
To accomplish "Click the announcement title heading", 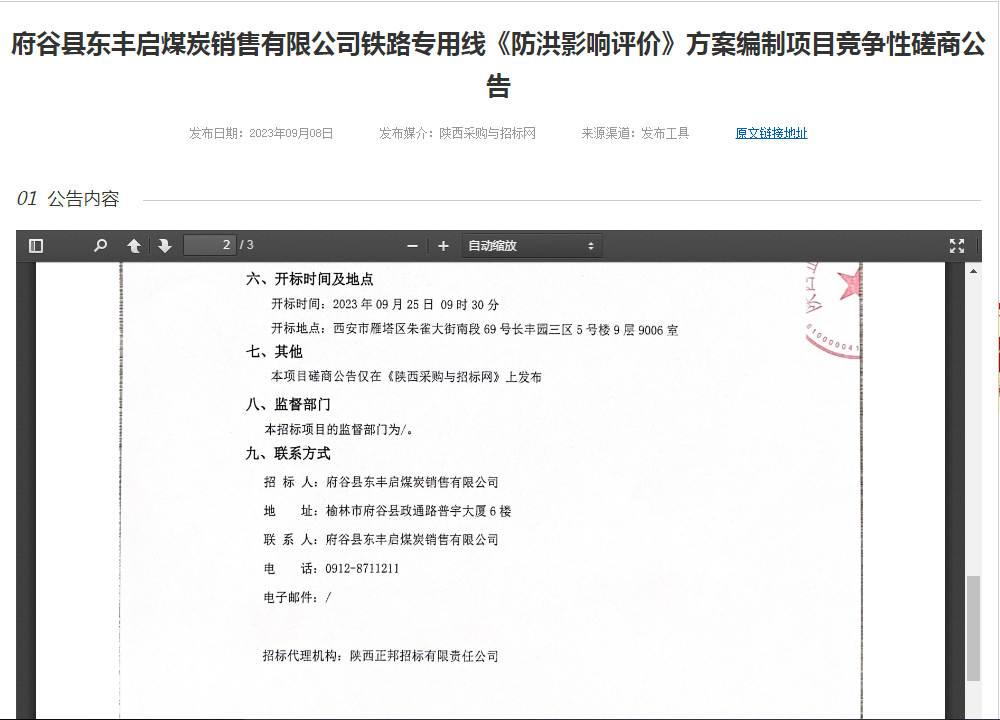I will tap(499, 64).
